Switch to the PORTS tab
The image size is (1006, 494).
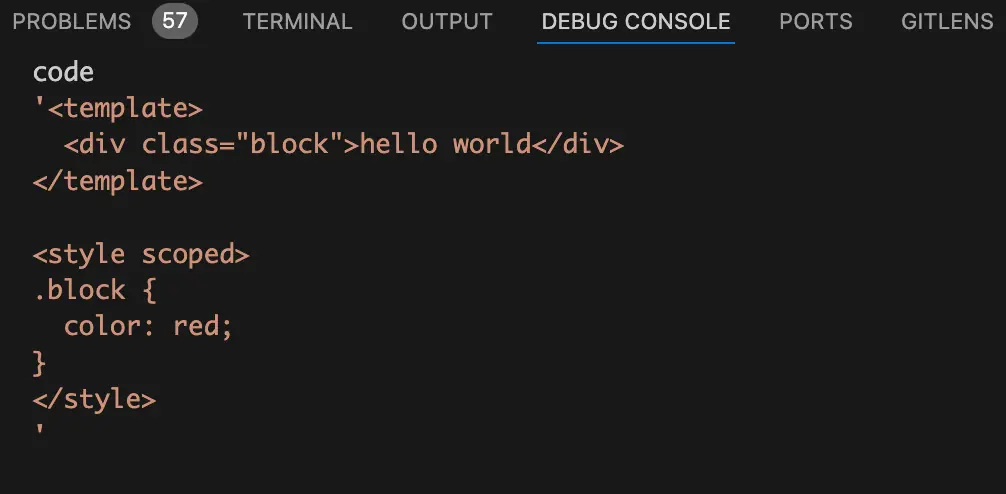click(816, 21)
